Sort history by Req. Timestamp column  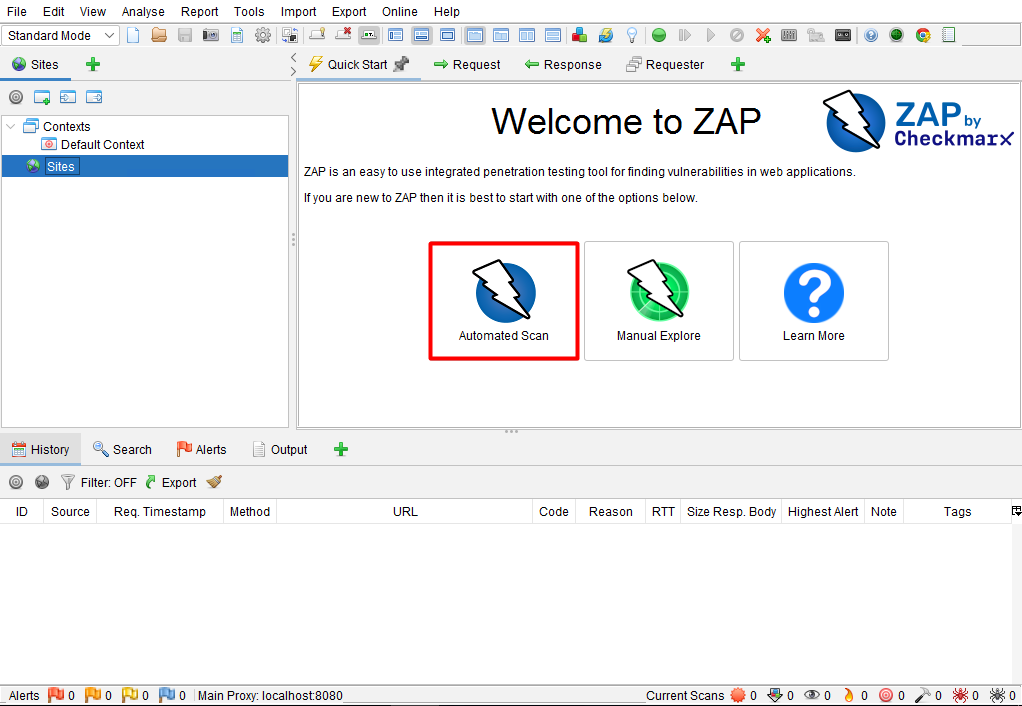[x=160, y=512]
